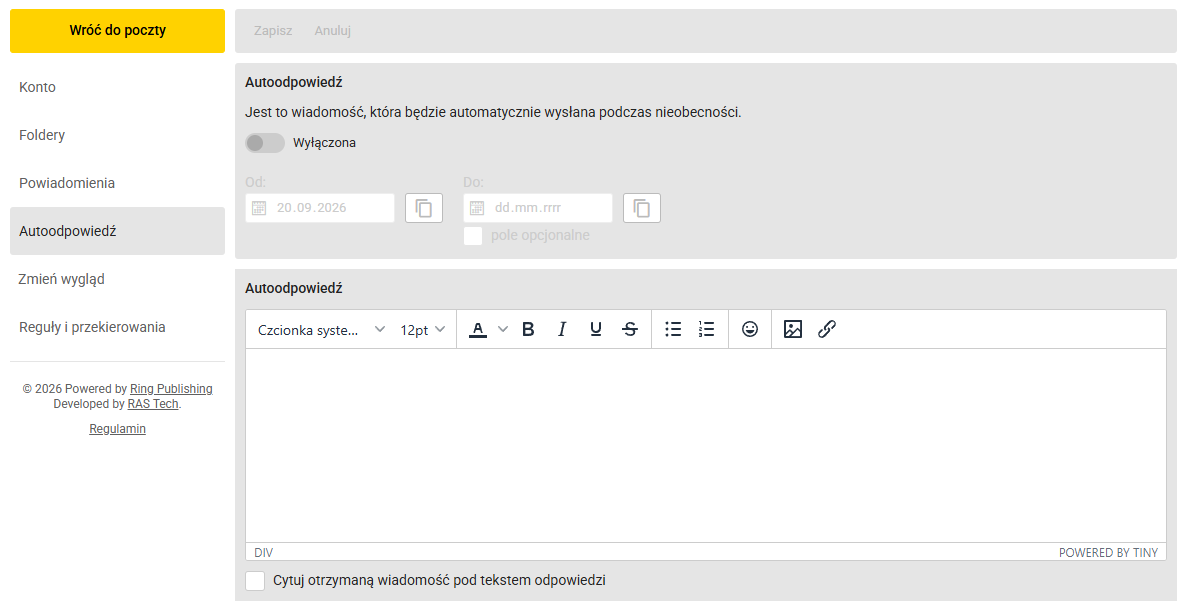This screenshot has height=615, width=1182.
Task: Open Reguły i przekierowania section
Action: coord(118,327)
